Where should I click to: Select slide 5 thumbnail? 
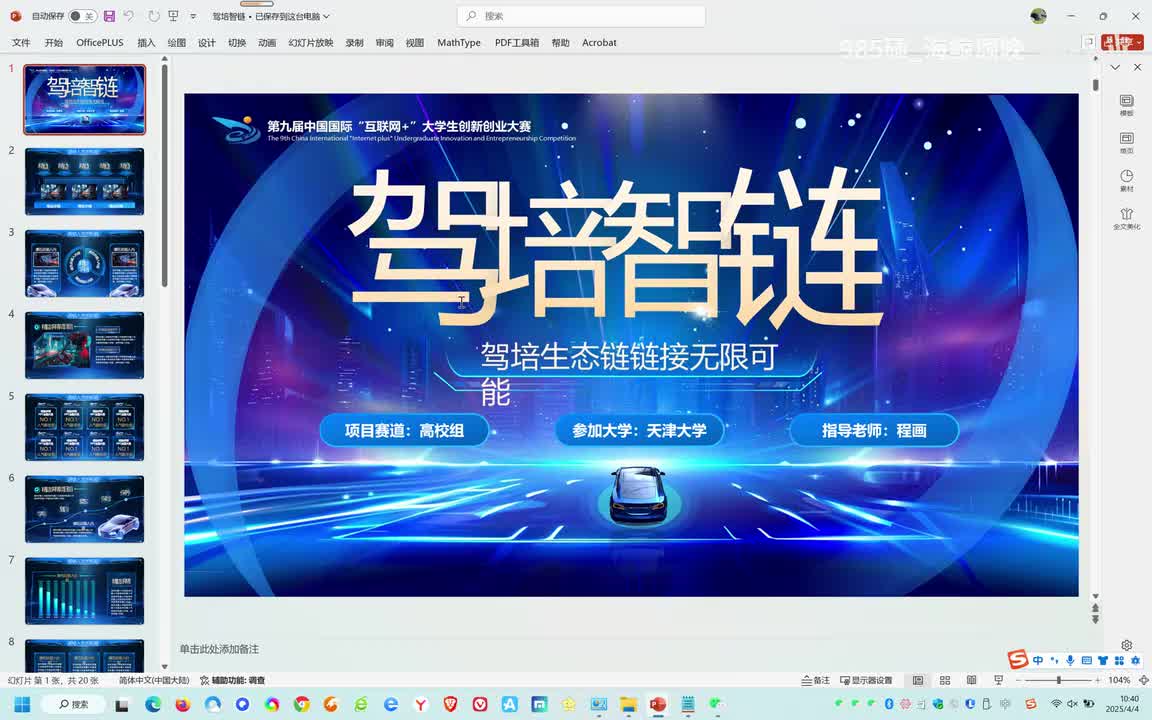84,427
